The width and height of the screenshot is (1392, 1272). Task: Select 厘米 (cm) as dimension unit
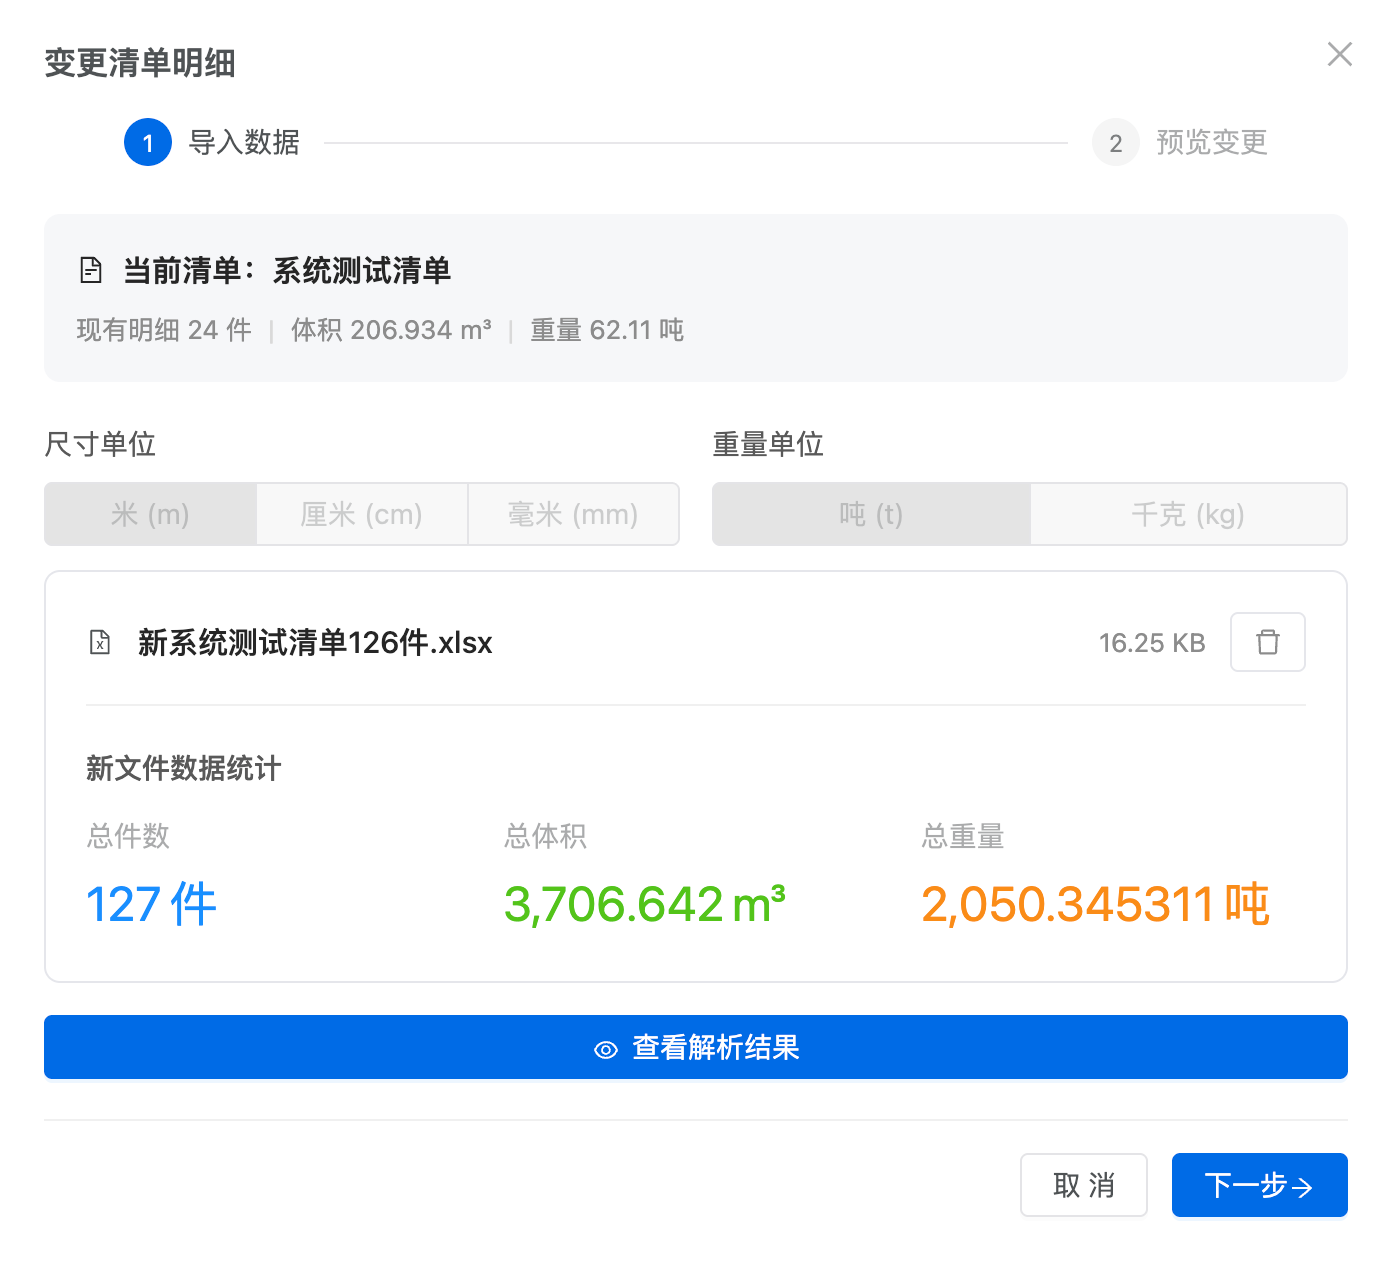(362, 514)
